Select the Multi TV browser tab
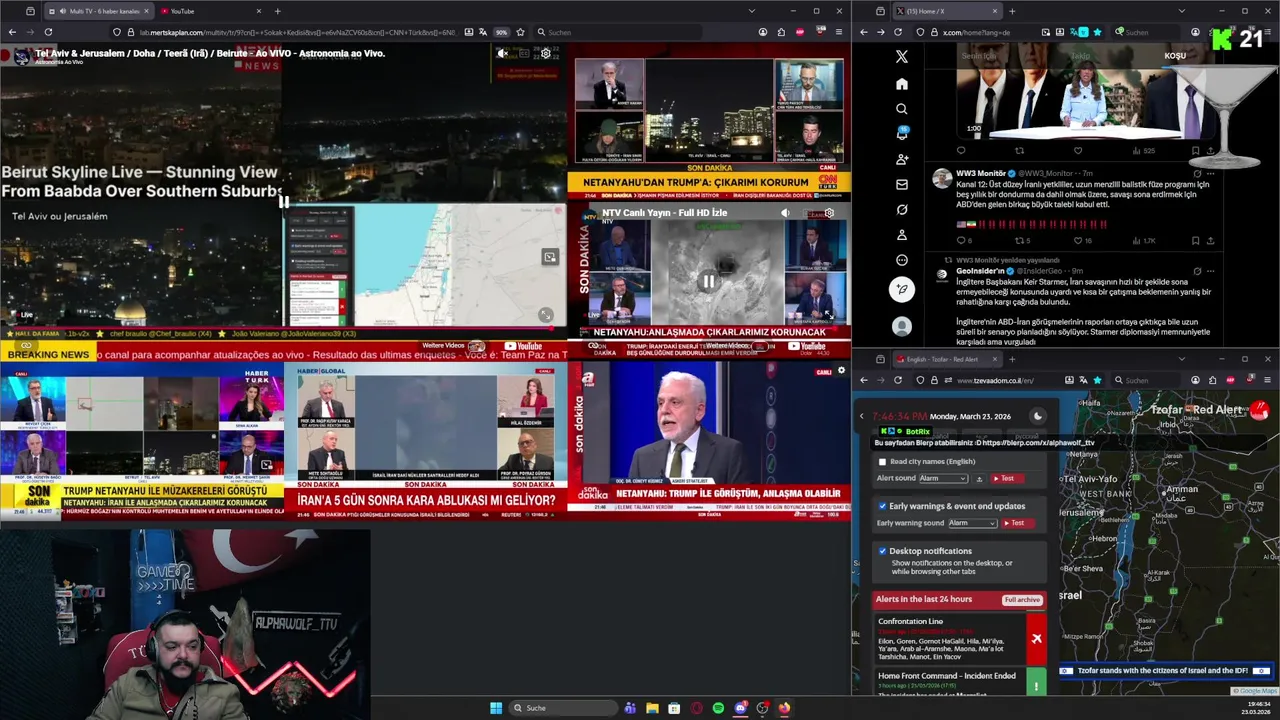The width and height of the screenshot is (1280, 720). (x=98, y=11)
